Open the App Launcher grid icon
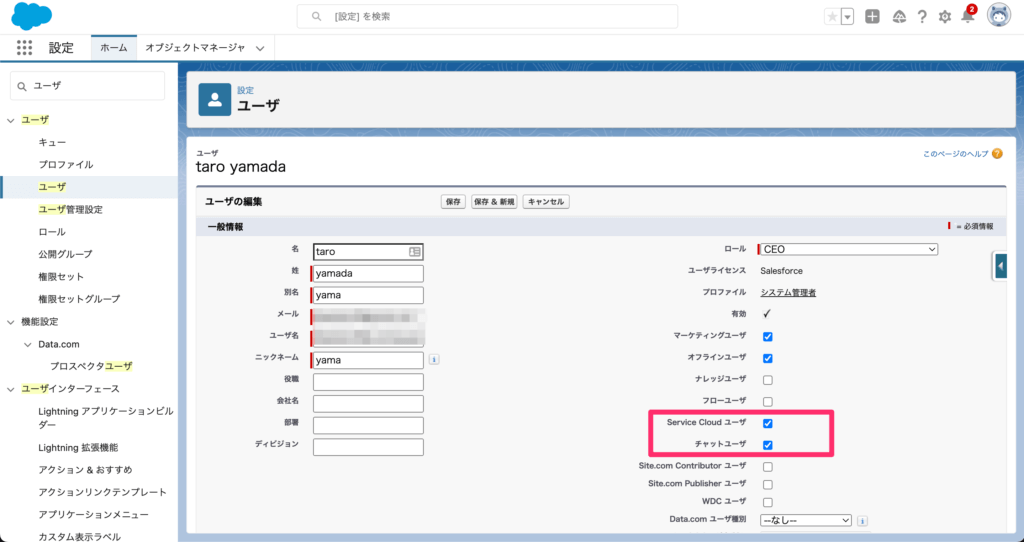This screenshot has height=542, width=1024. point(25,47)
